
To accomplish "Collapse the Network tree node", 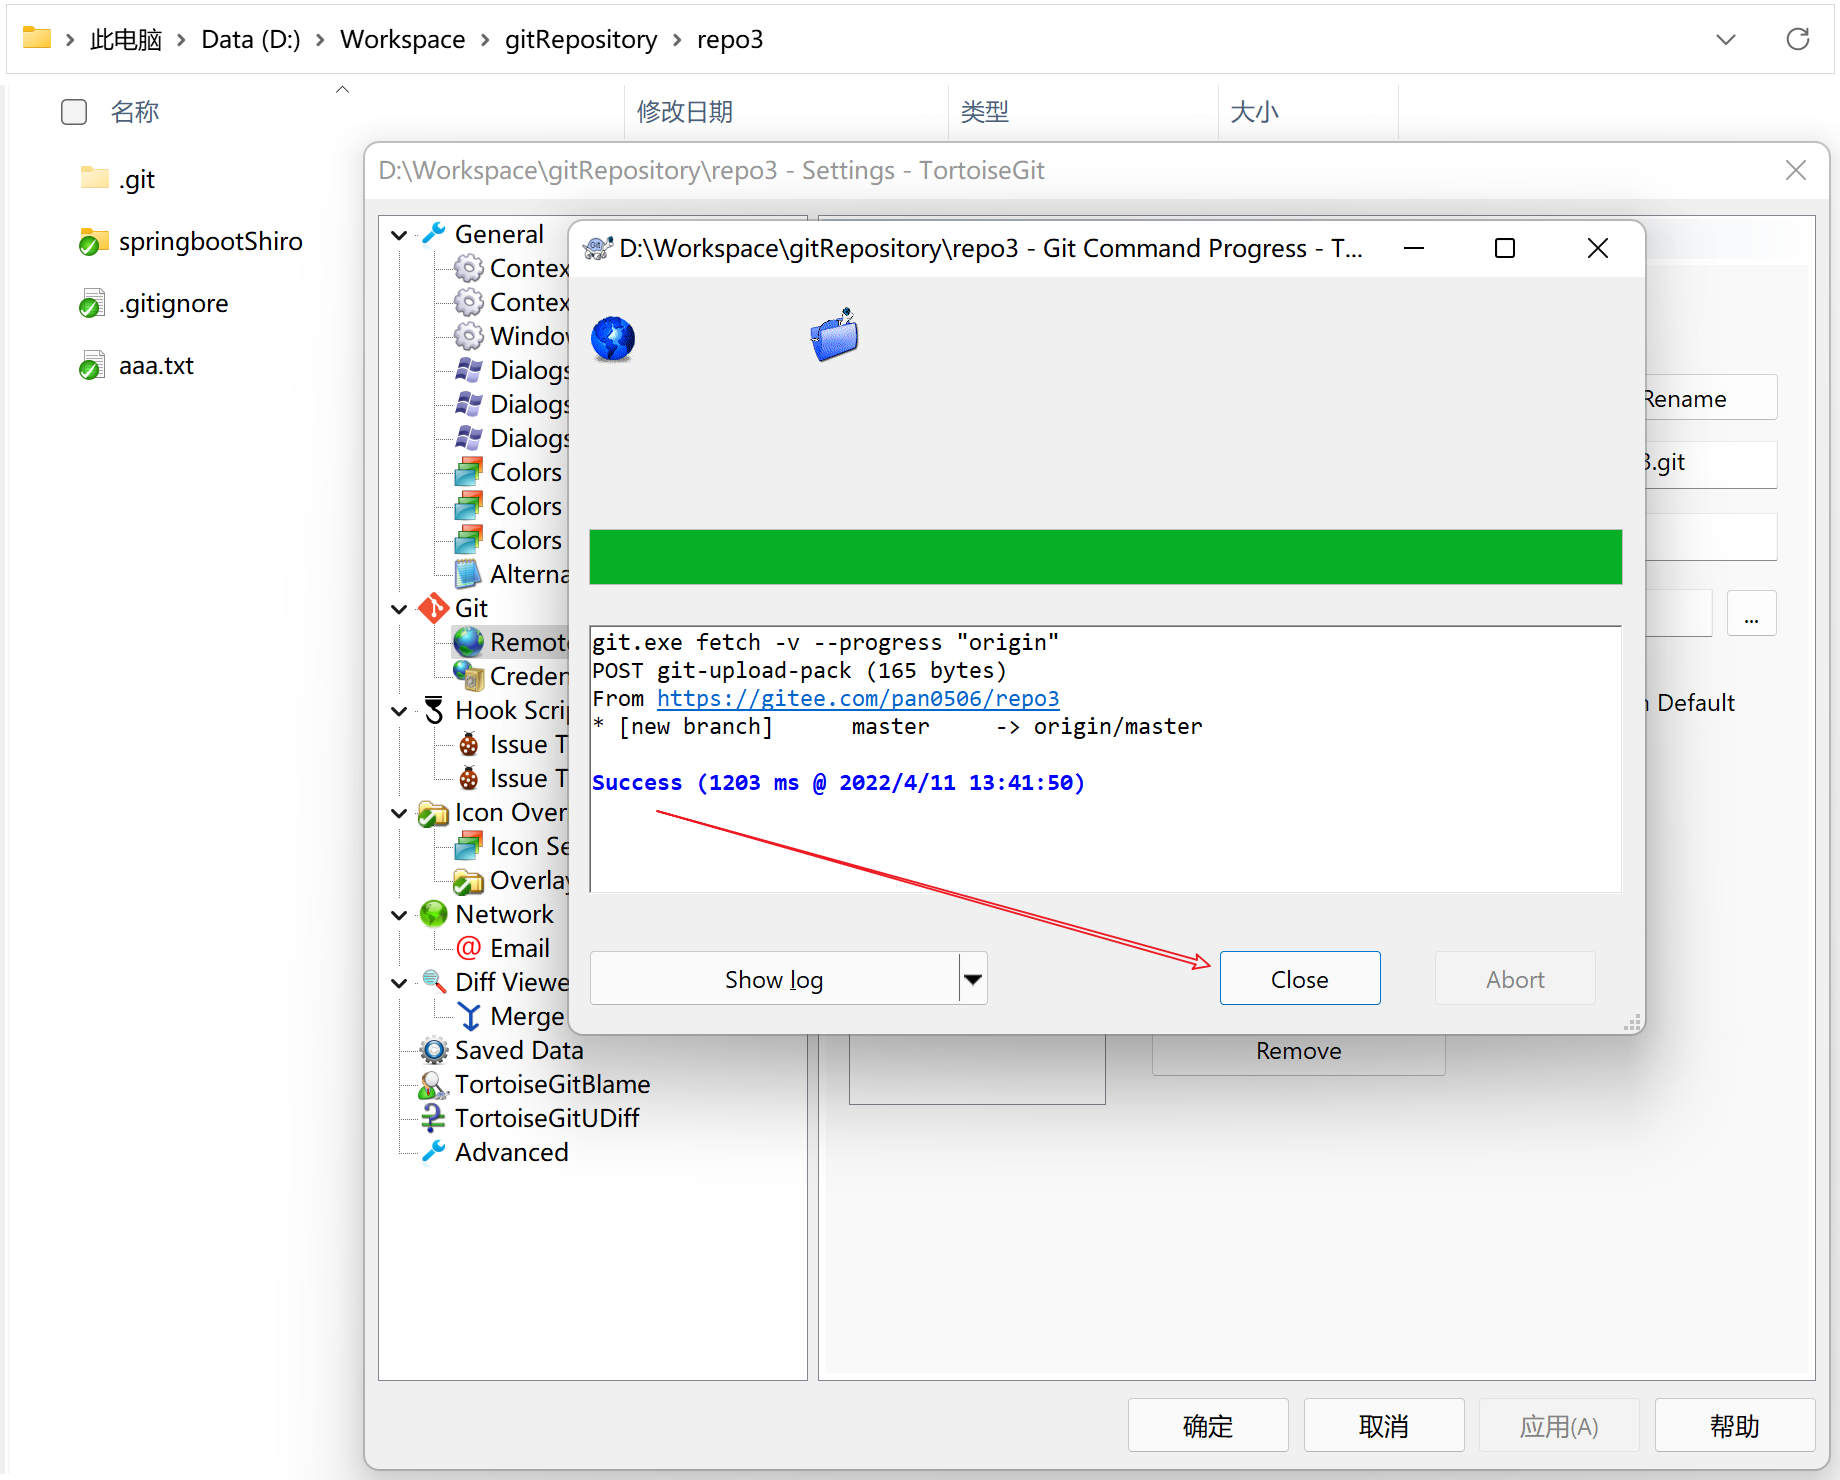I will tap(399, 915).
